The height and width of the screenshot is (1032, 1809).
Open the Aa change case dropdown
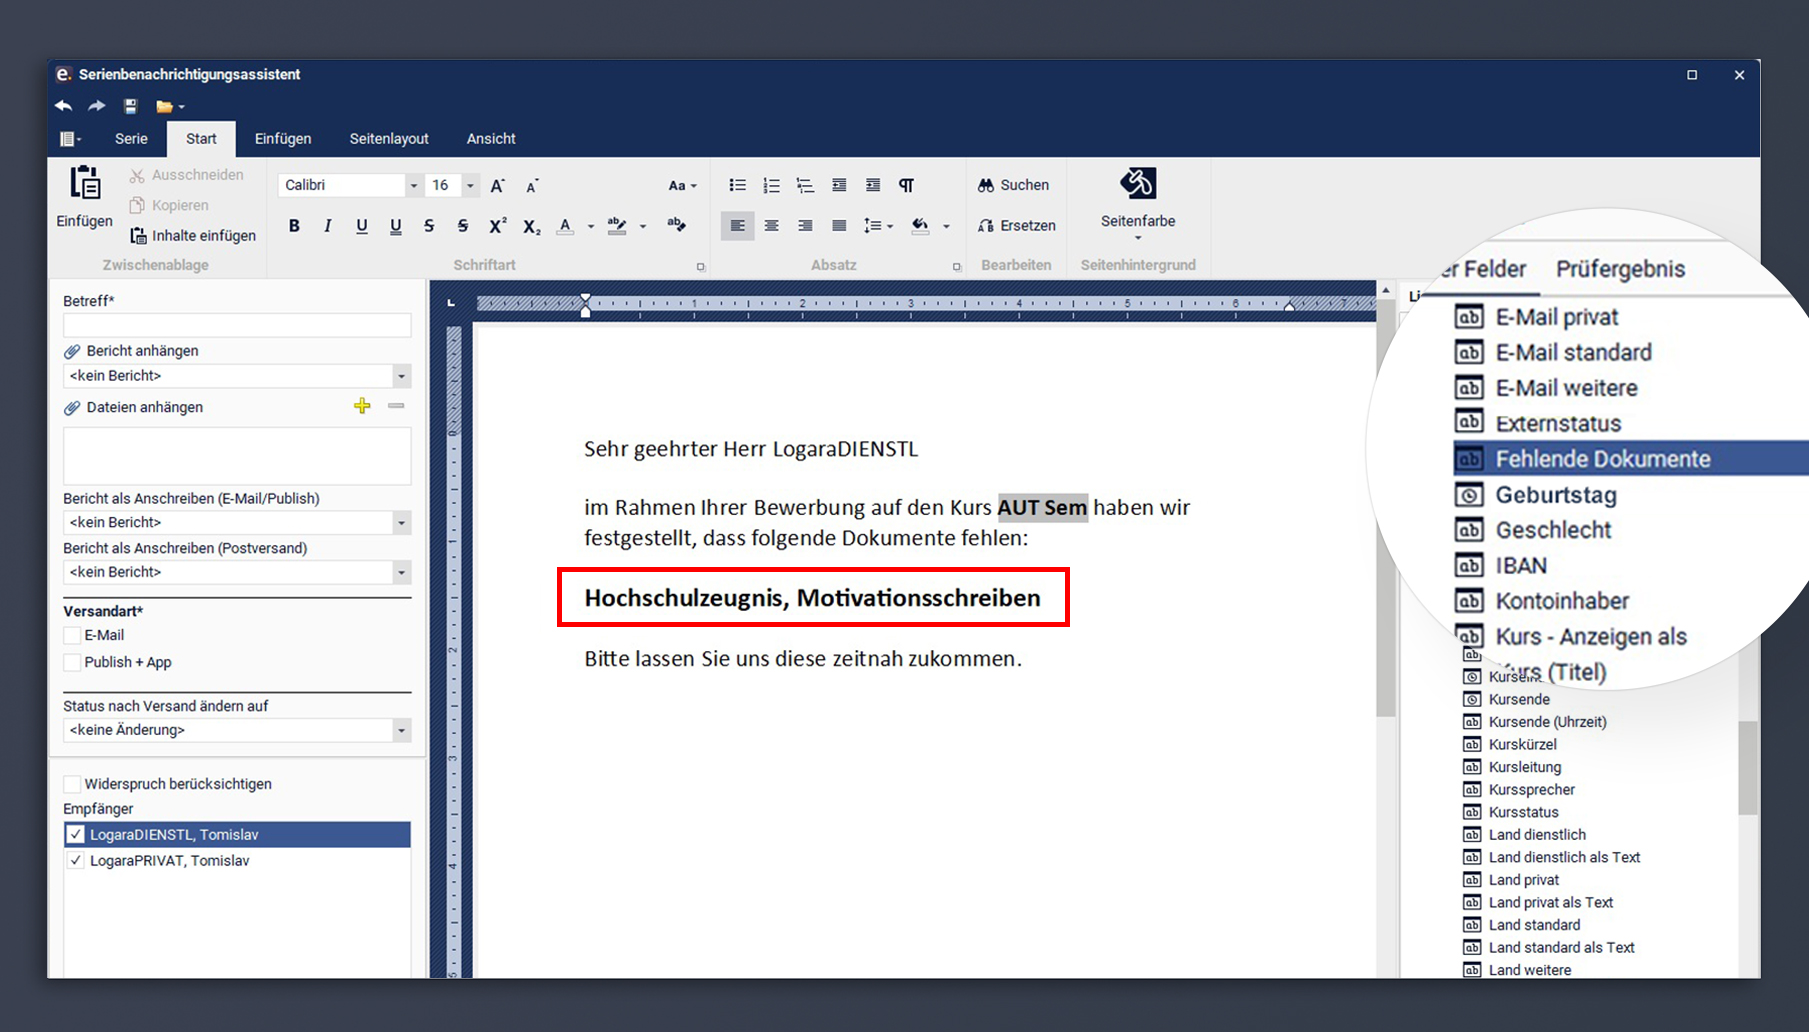[682, 185]
